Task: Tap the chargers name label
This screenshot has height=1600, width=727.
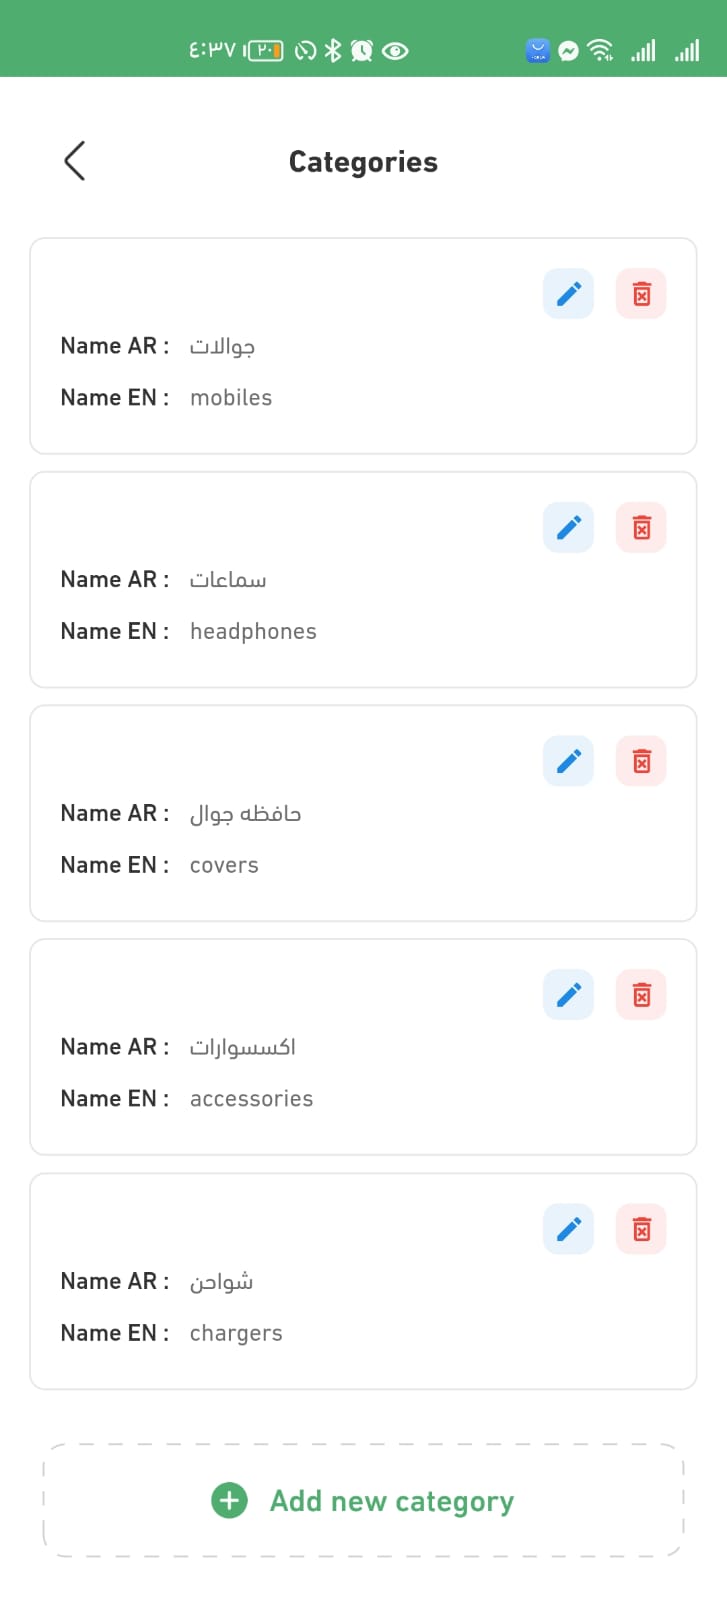Action: (236, 1333)
